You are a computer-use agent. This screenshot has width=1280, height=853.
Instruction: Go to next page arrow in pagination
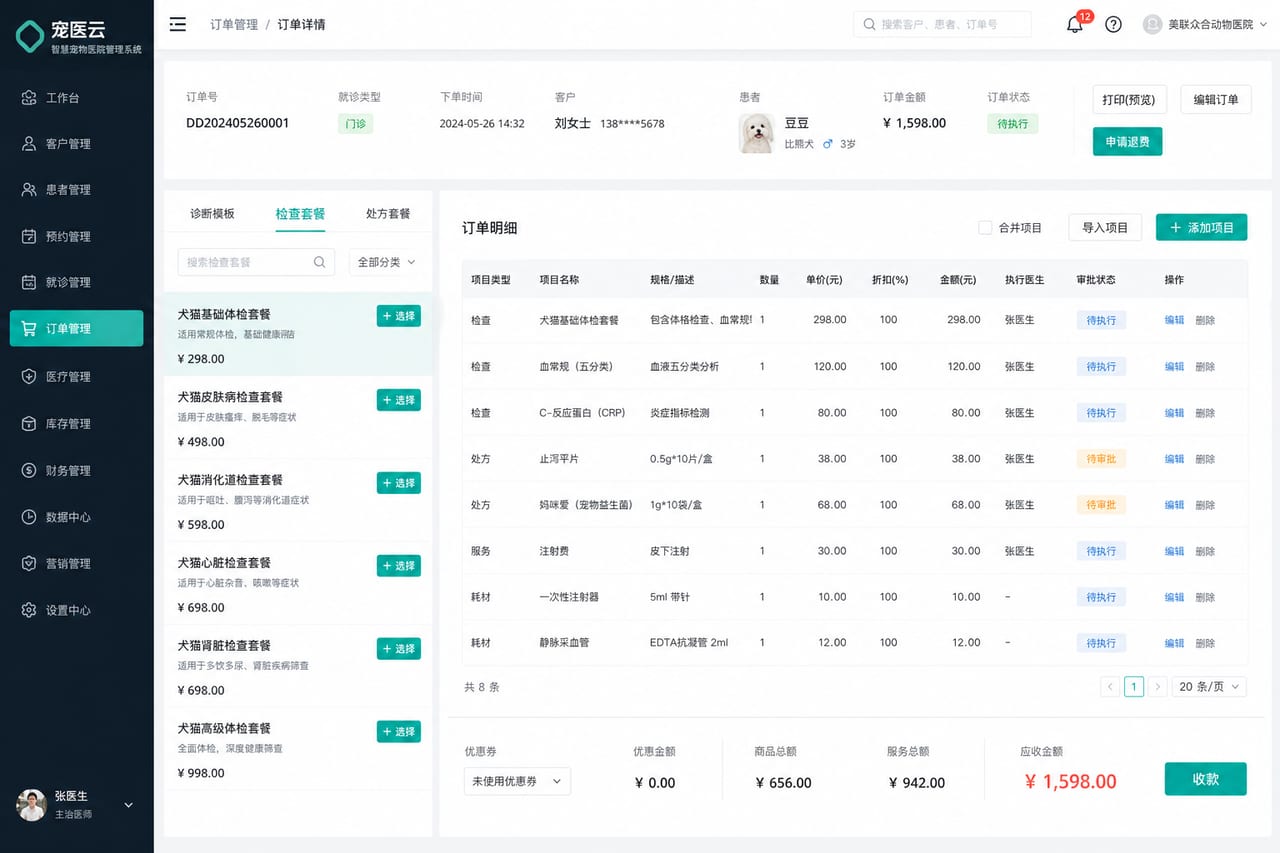point(1157,687)
